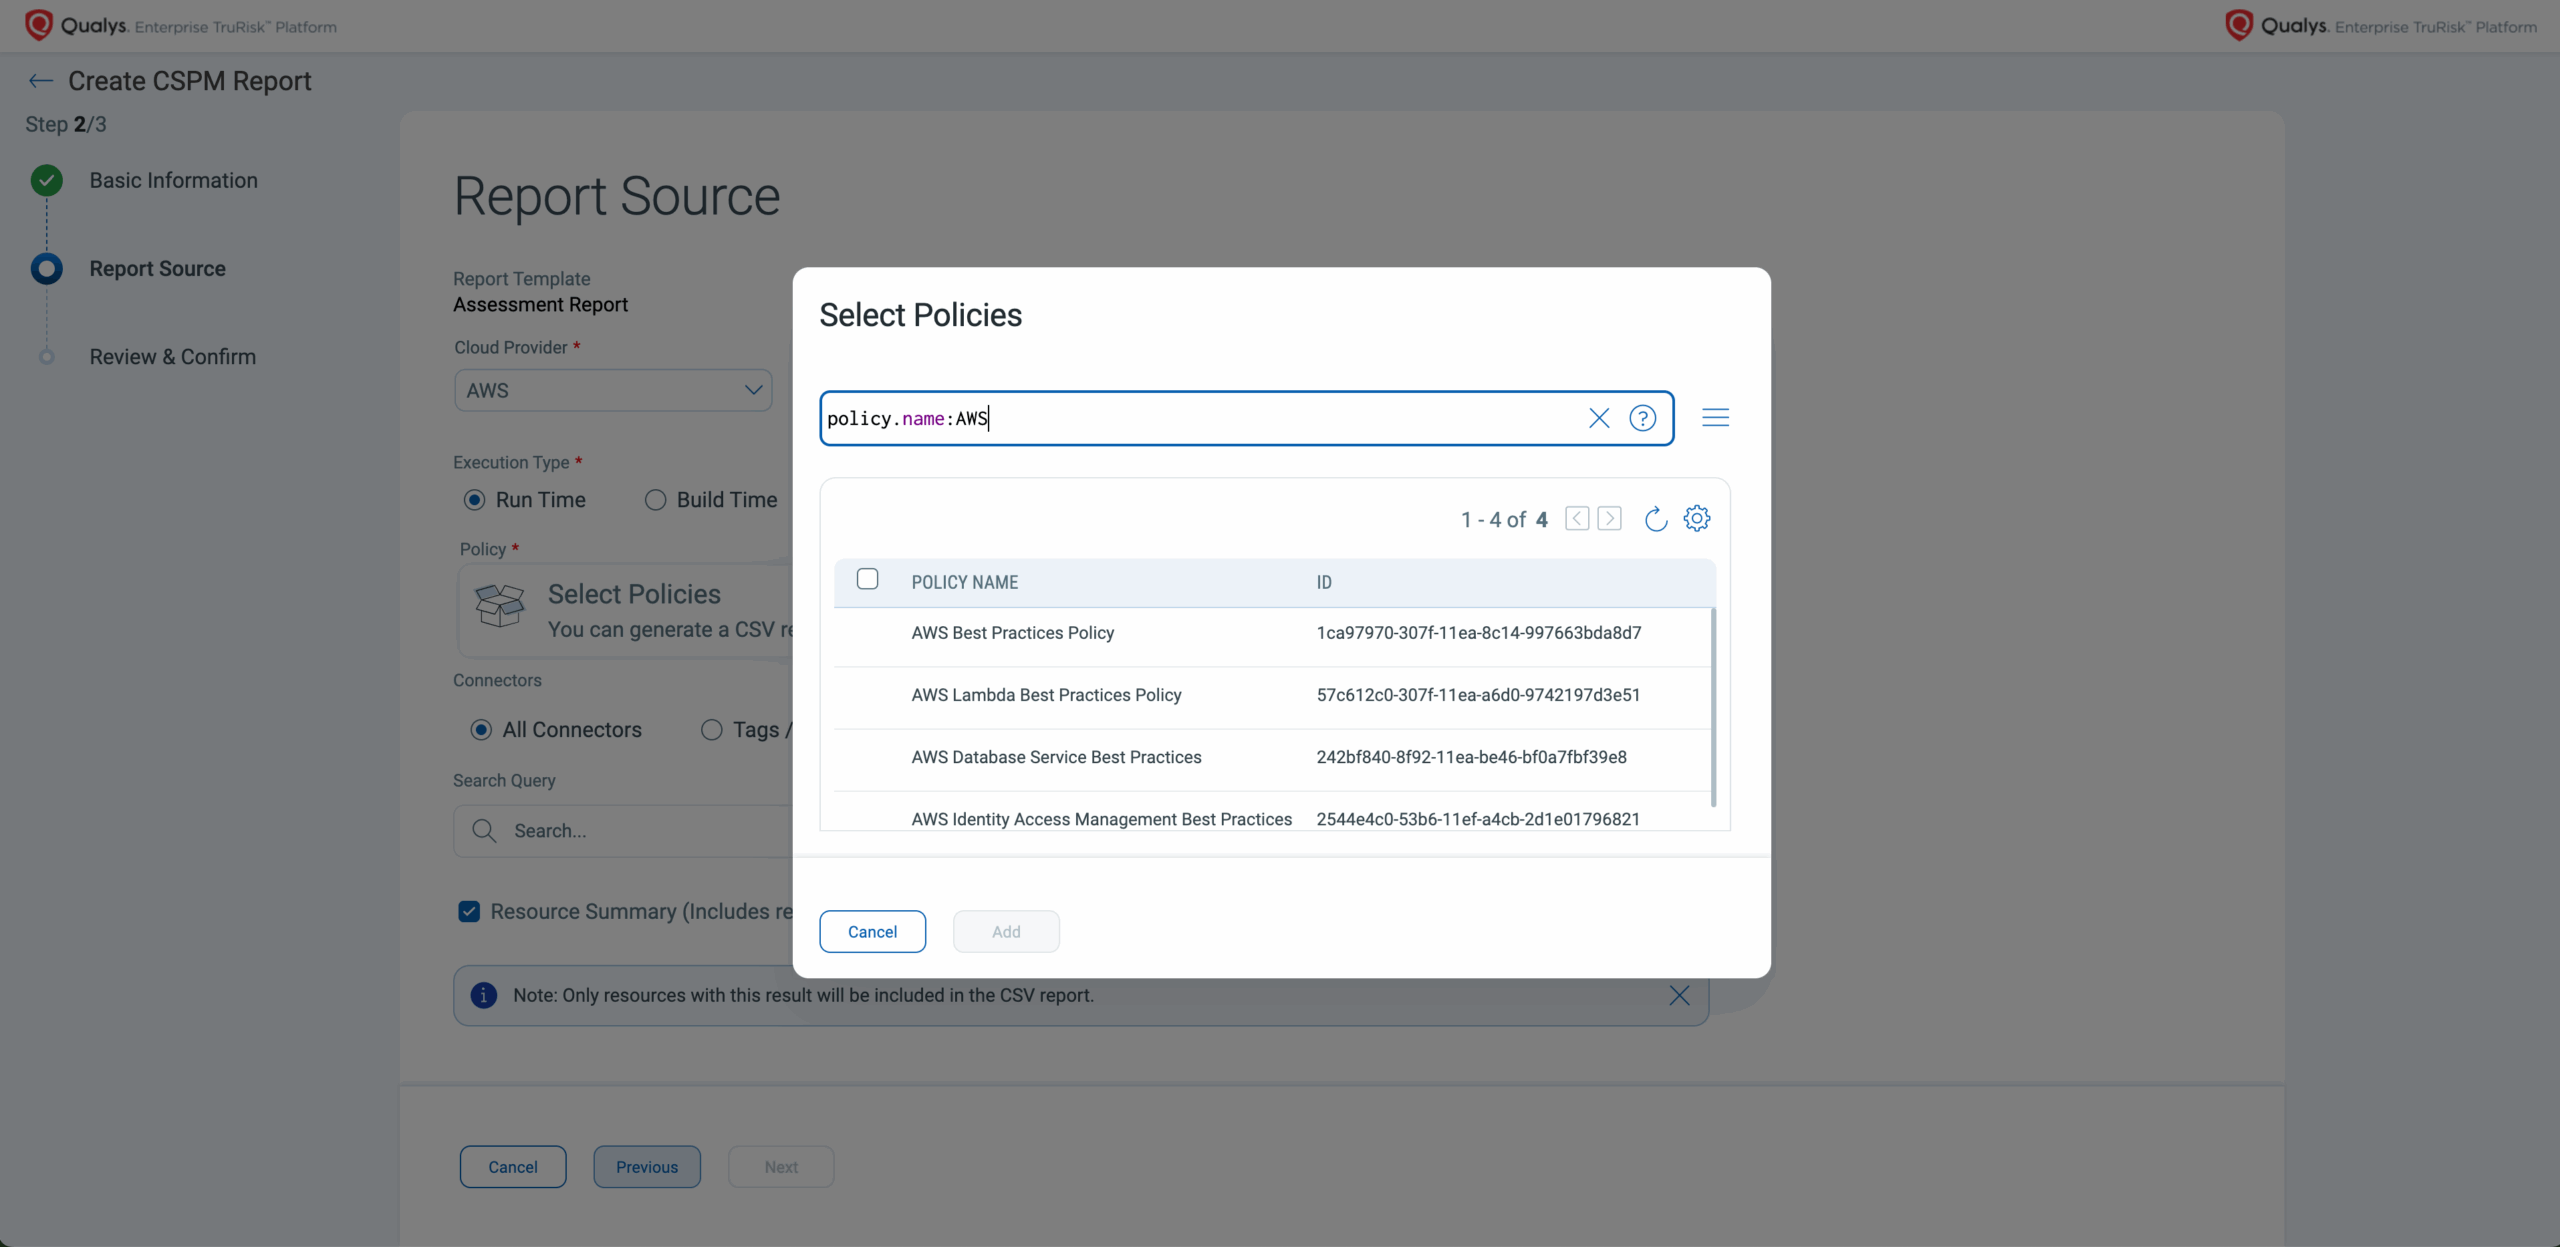Dismiss the CSV report note banner
Screen dimensions: 2560x1247
click(x=1680, y=995)
